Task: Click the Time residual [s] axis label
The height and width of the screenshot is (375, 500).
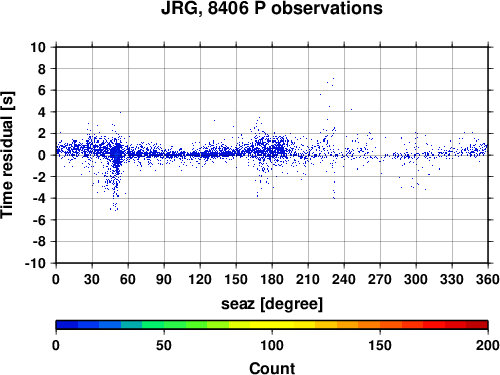Action: point(8,155)
